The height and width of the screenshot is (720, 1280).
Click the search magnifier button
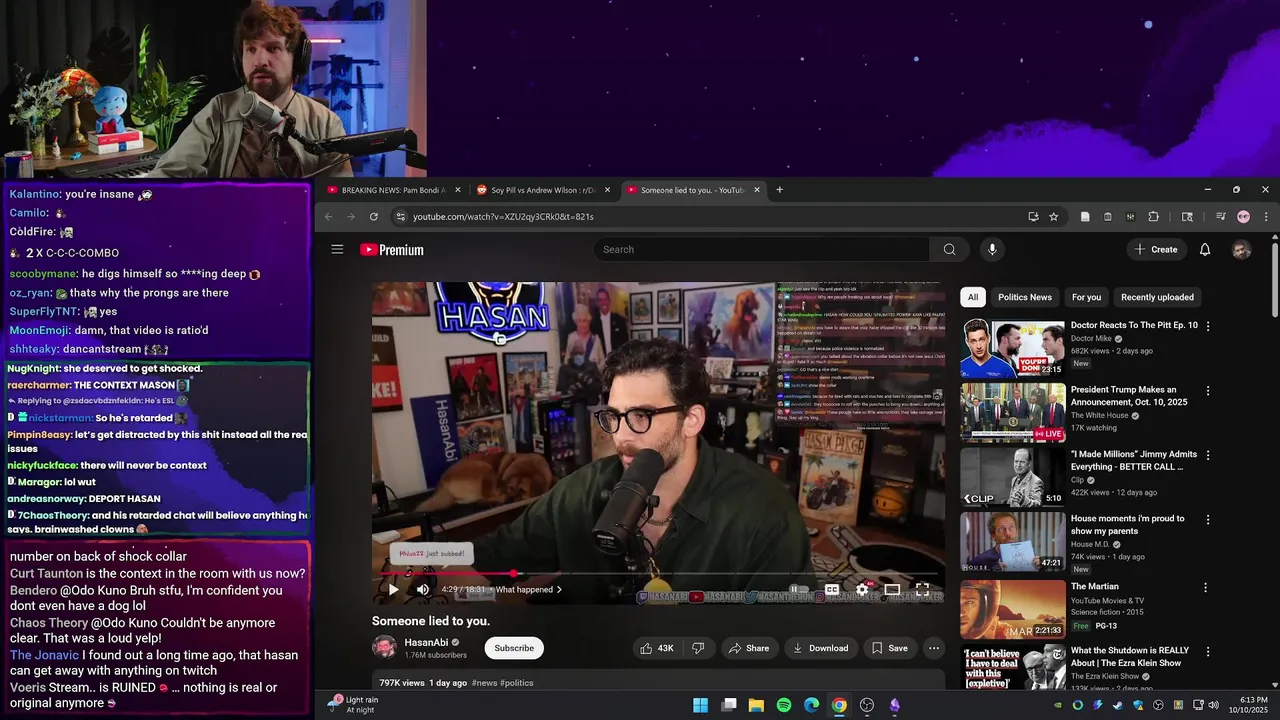pyautogui.click(x=949, y=250)
